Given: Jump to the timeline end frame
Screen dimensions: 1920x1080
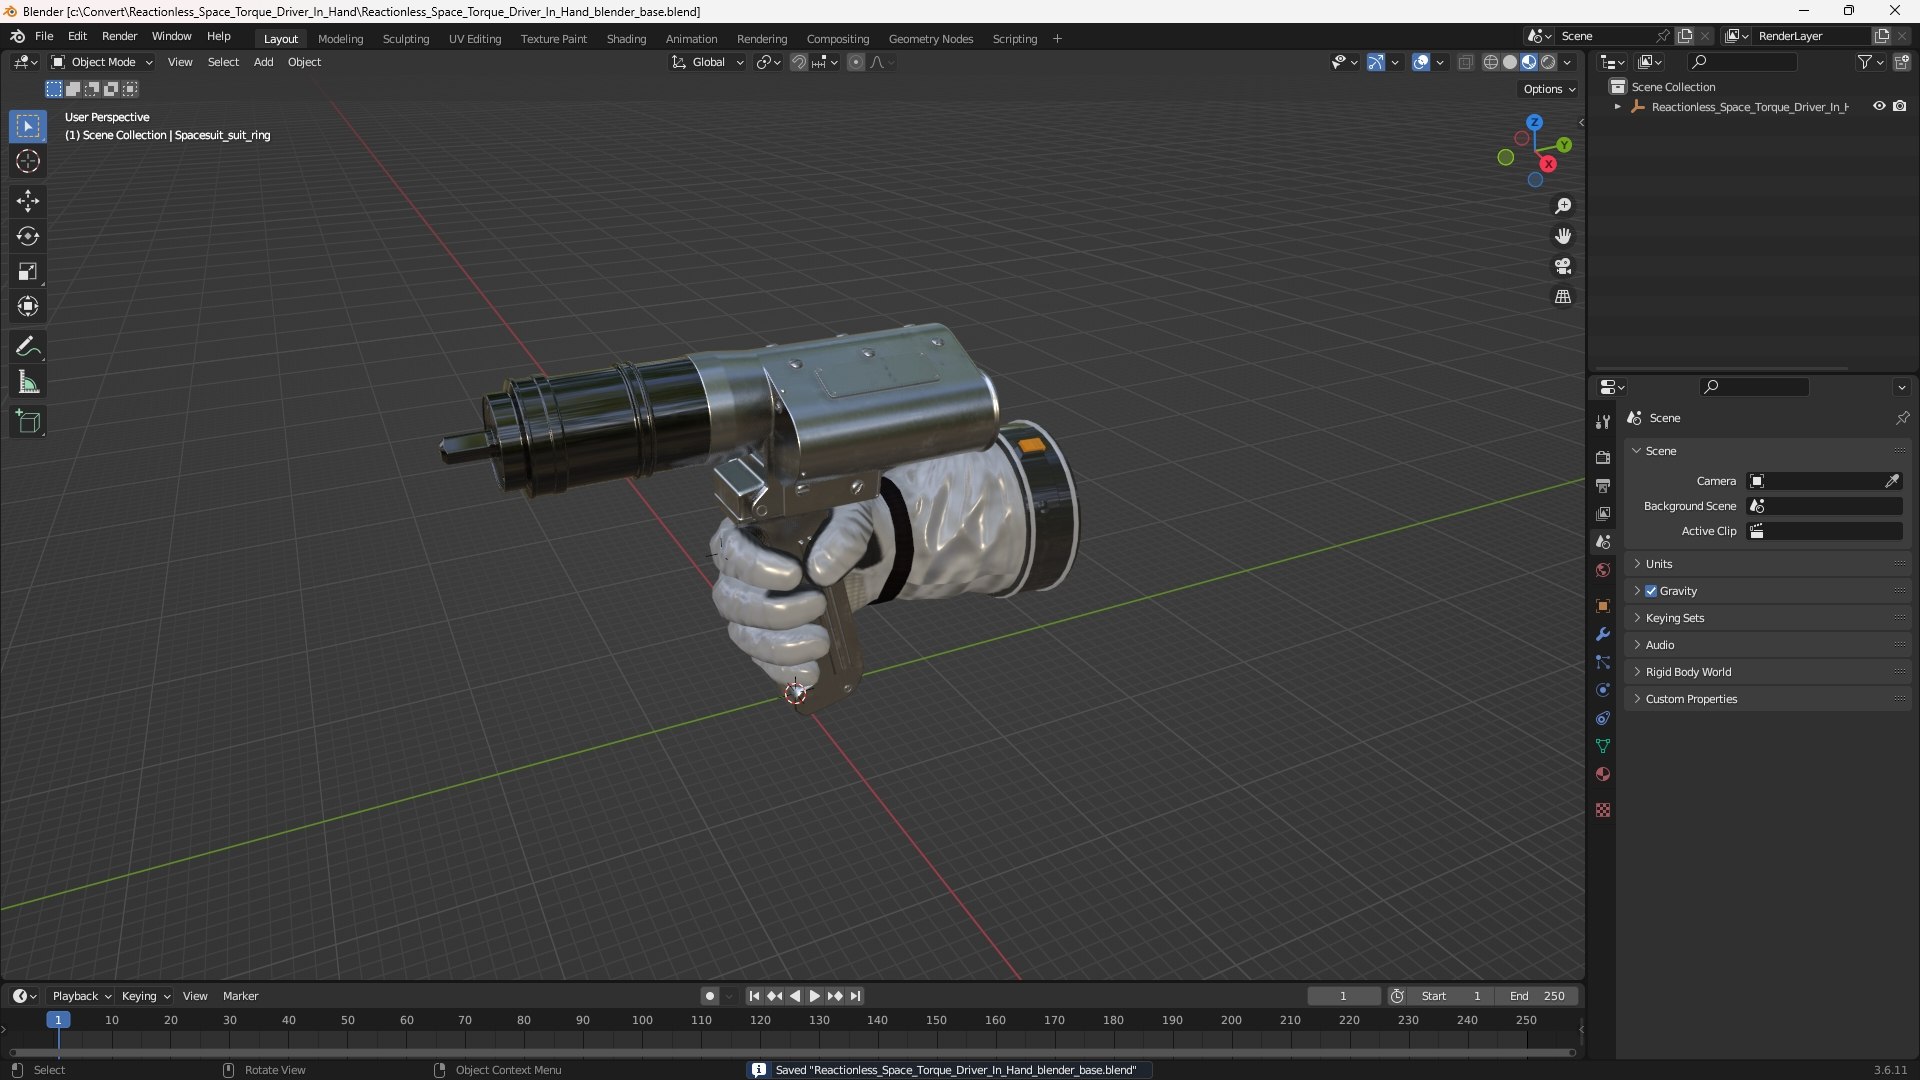Looking at the screenshot, I should [855, 996].
